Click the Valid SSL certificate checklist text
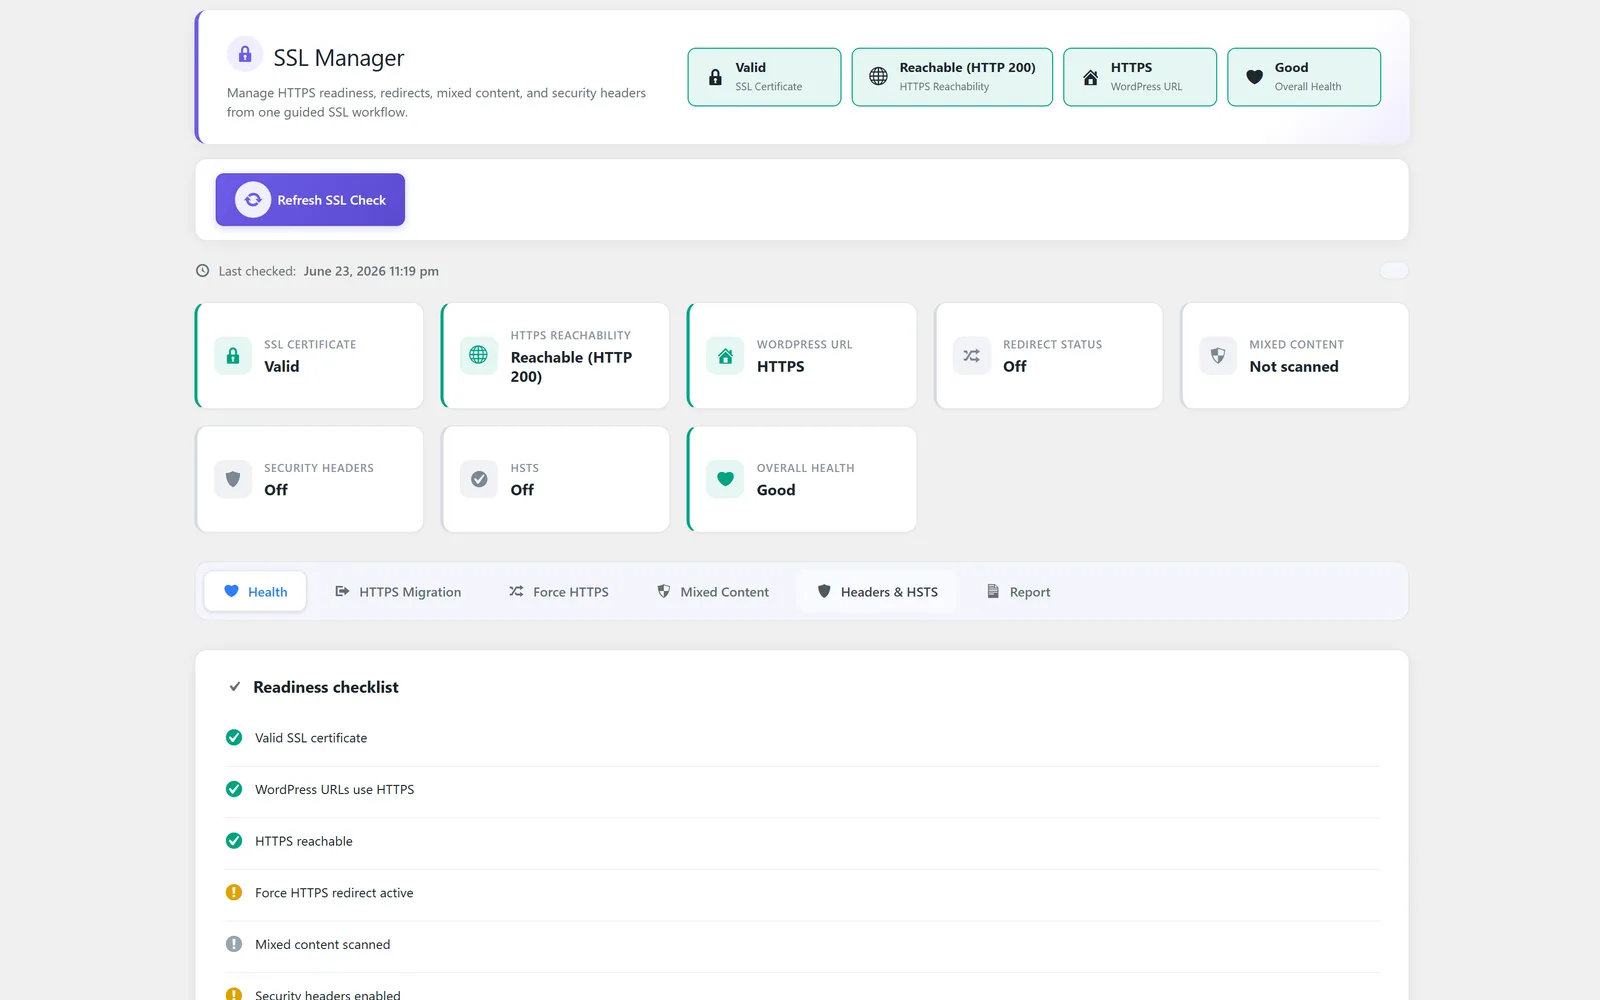The image size is (1600, 1000). pyautogui.click(x=311, y=738)
